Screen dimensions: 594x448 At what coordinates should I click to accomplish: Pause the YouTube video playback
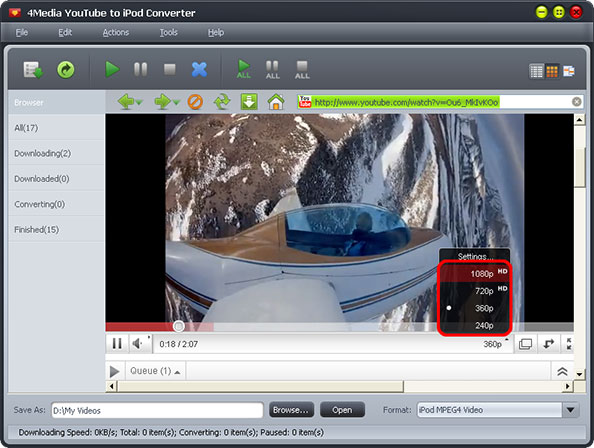pyautogui.click(x=117, y=343)
